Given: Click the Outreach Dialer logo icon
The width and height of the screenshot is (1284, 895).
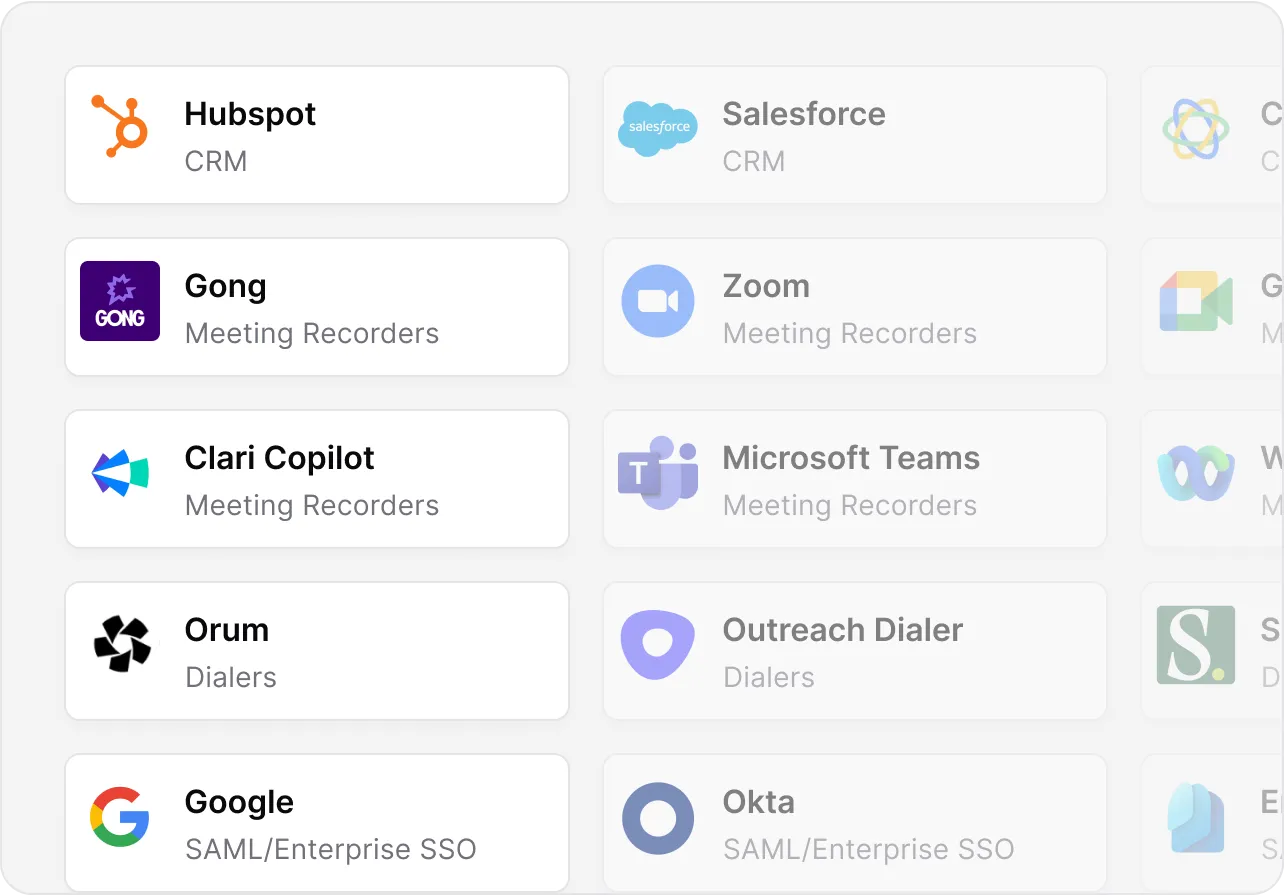Looking at the screenshot, I should [658, 645].
